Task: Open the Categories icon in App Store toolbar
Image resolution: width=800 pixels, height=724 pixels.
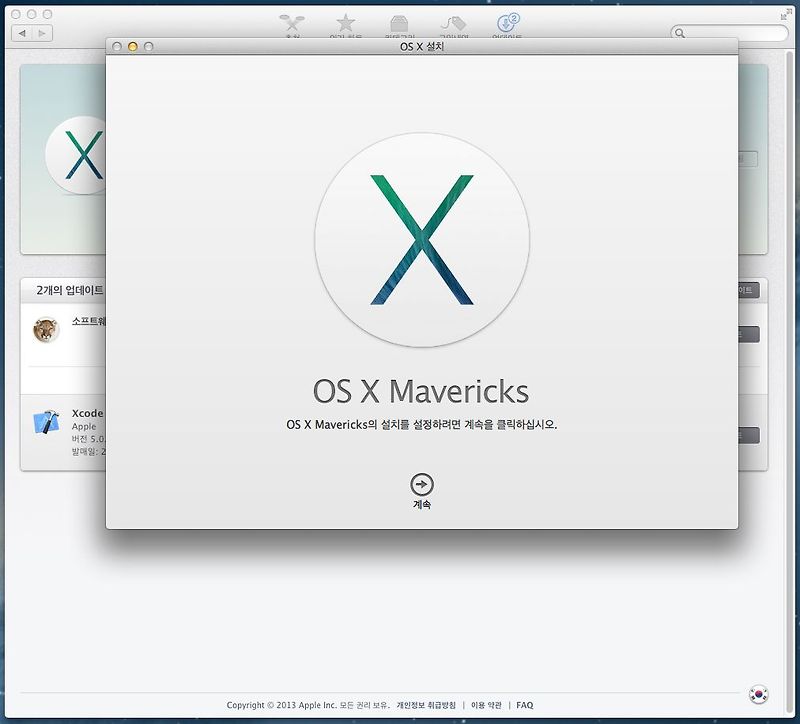Action: point(399,24)
